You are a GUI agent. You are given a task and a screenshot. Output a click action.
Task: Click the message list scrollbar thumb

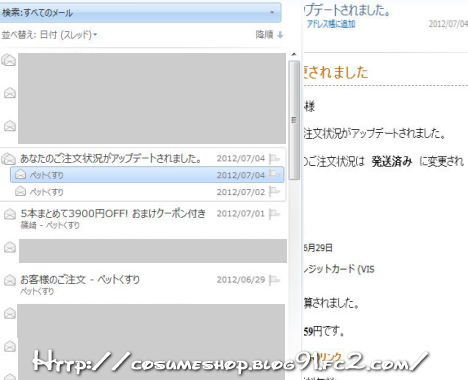[294, 120]
